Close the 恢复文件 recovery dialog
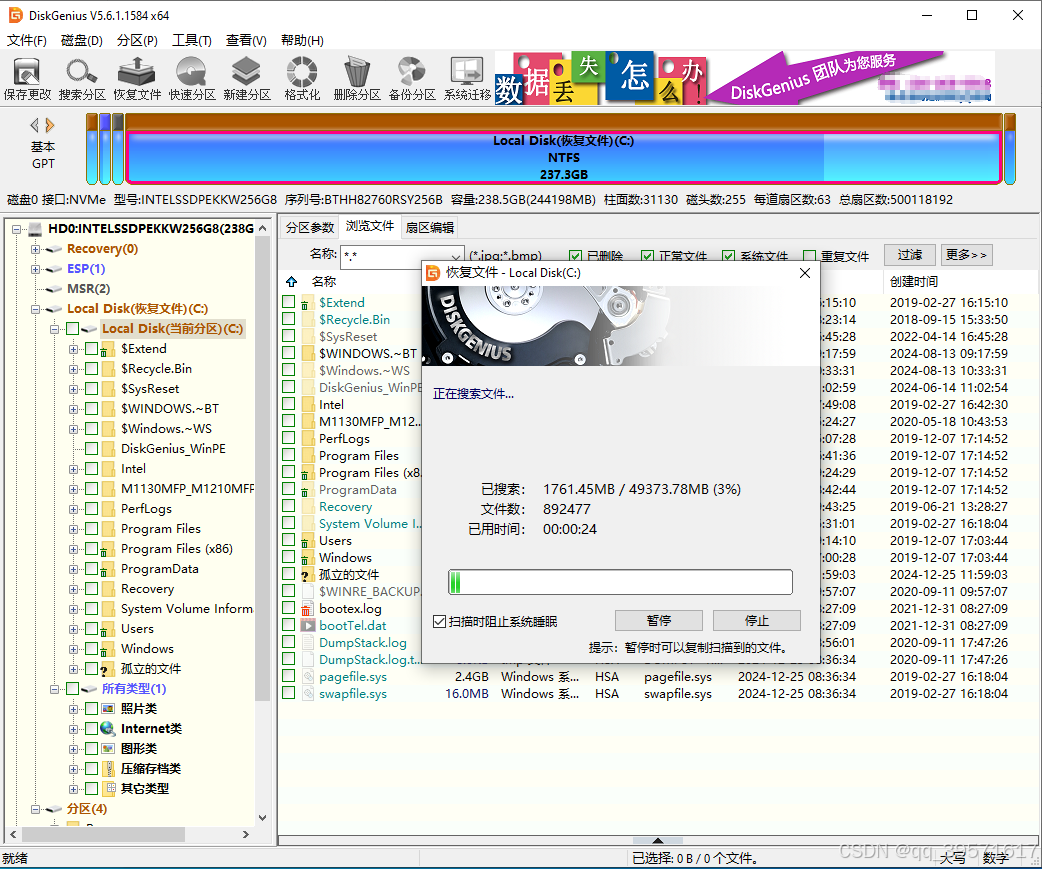 tap(805, 273)
